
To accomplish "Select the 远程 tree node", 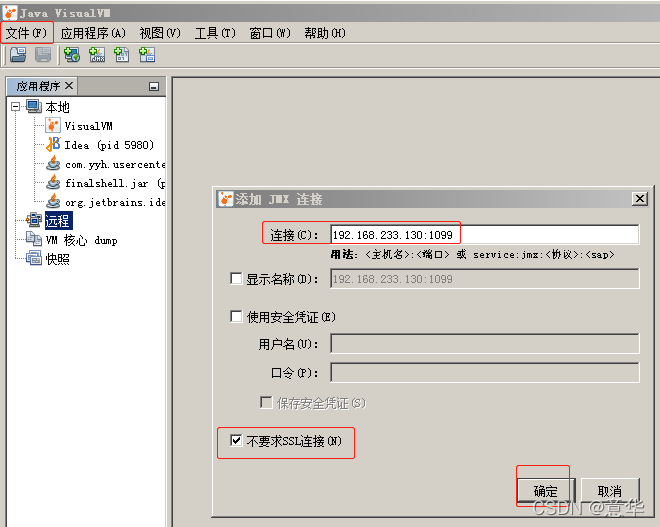I will point(59,221).
